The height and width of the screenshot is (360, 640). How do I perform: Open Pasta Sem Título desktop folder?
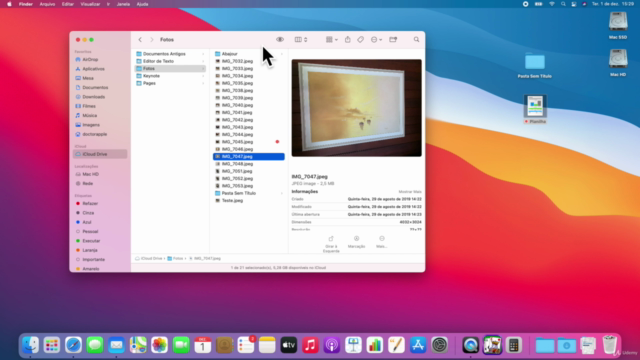[x=535, y=65]
